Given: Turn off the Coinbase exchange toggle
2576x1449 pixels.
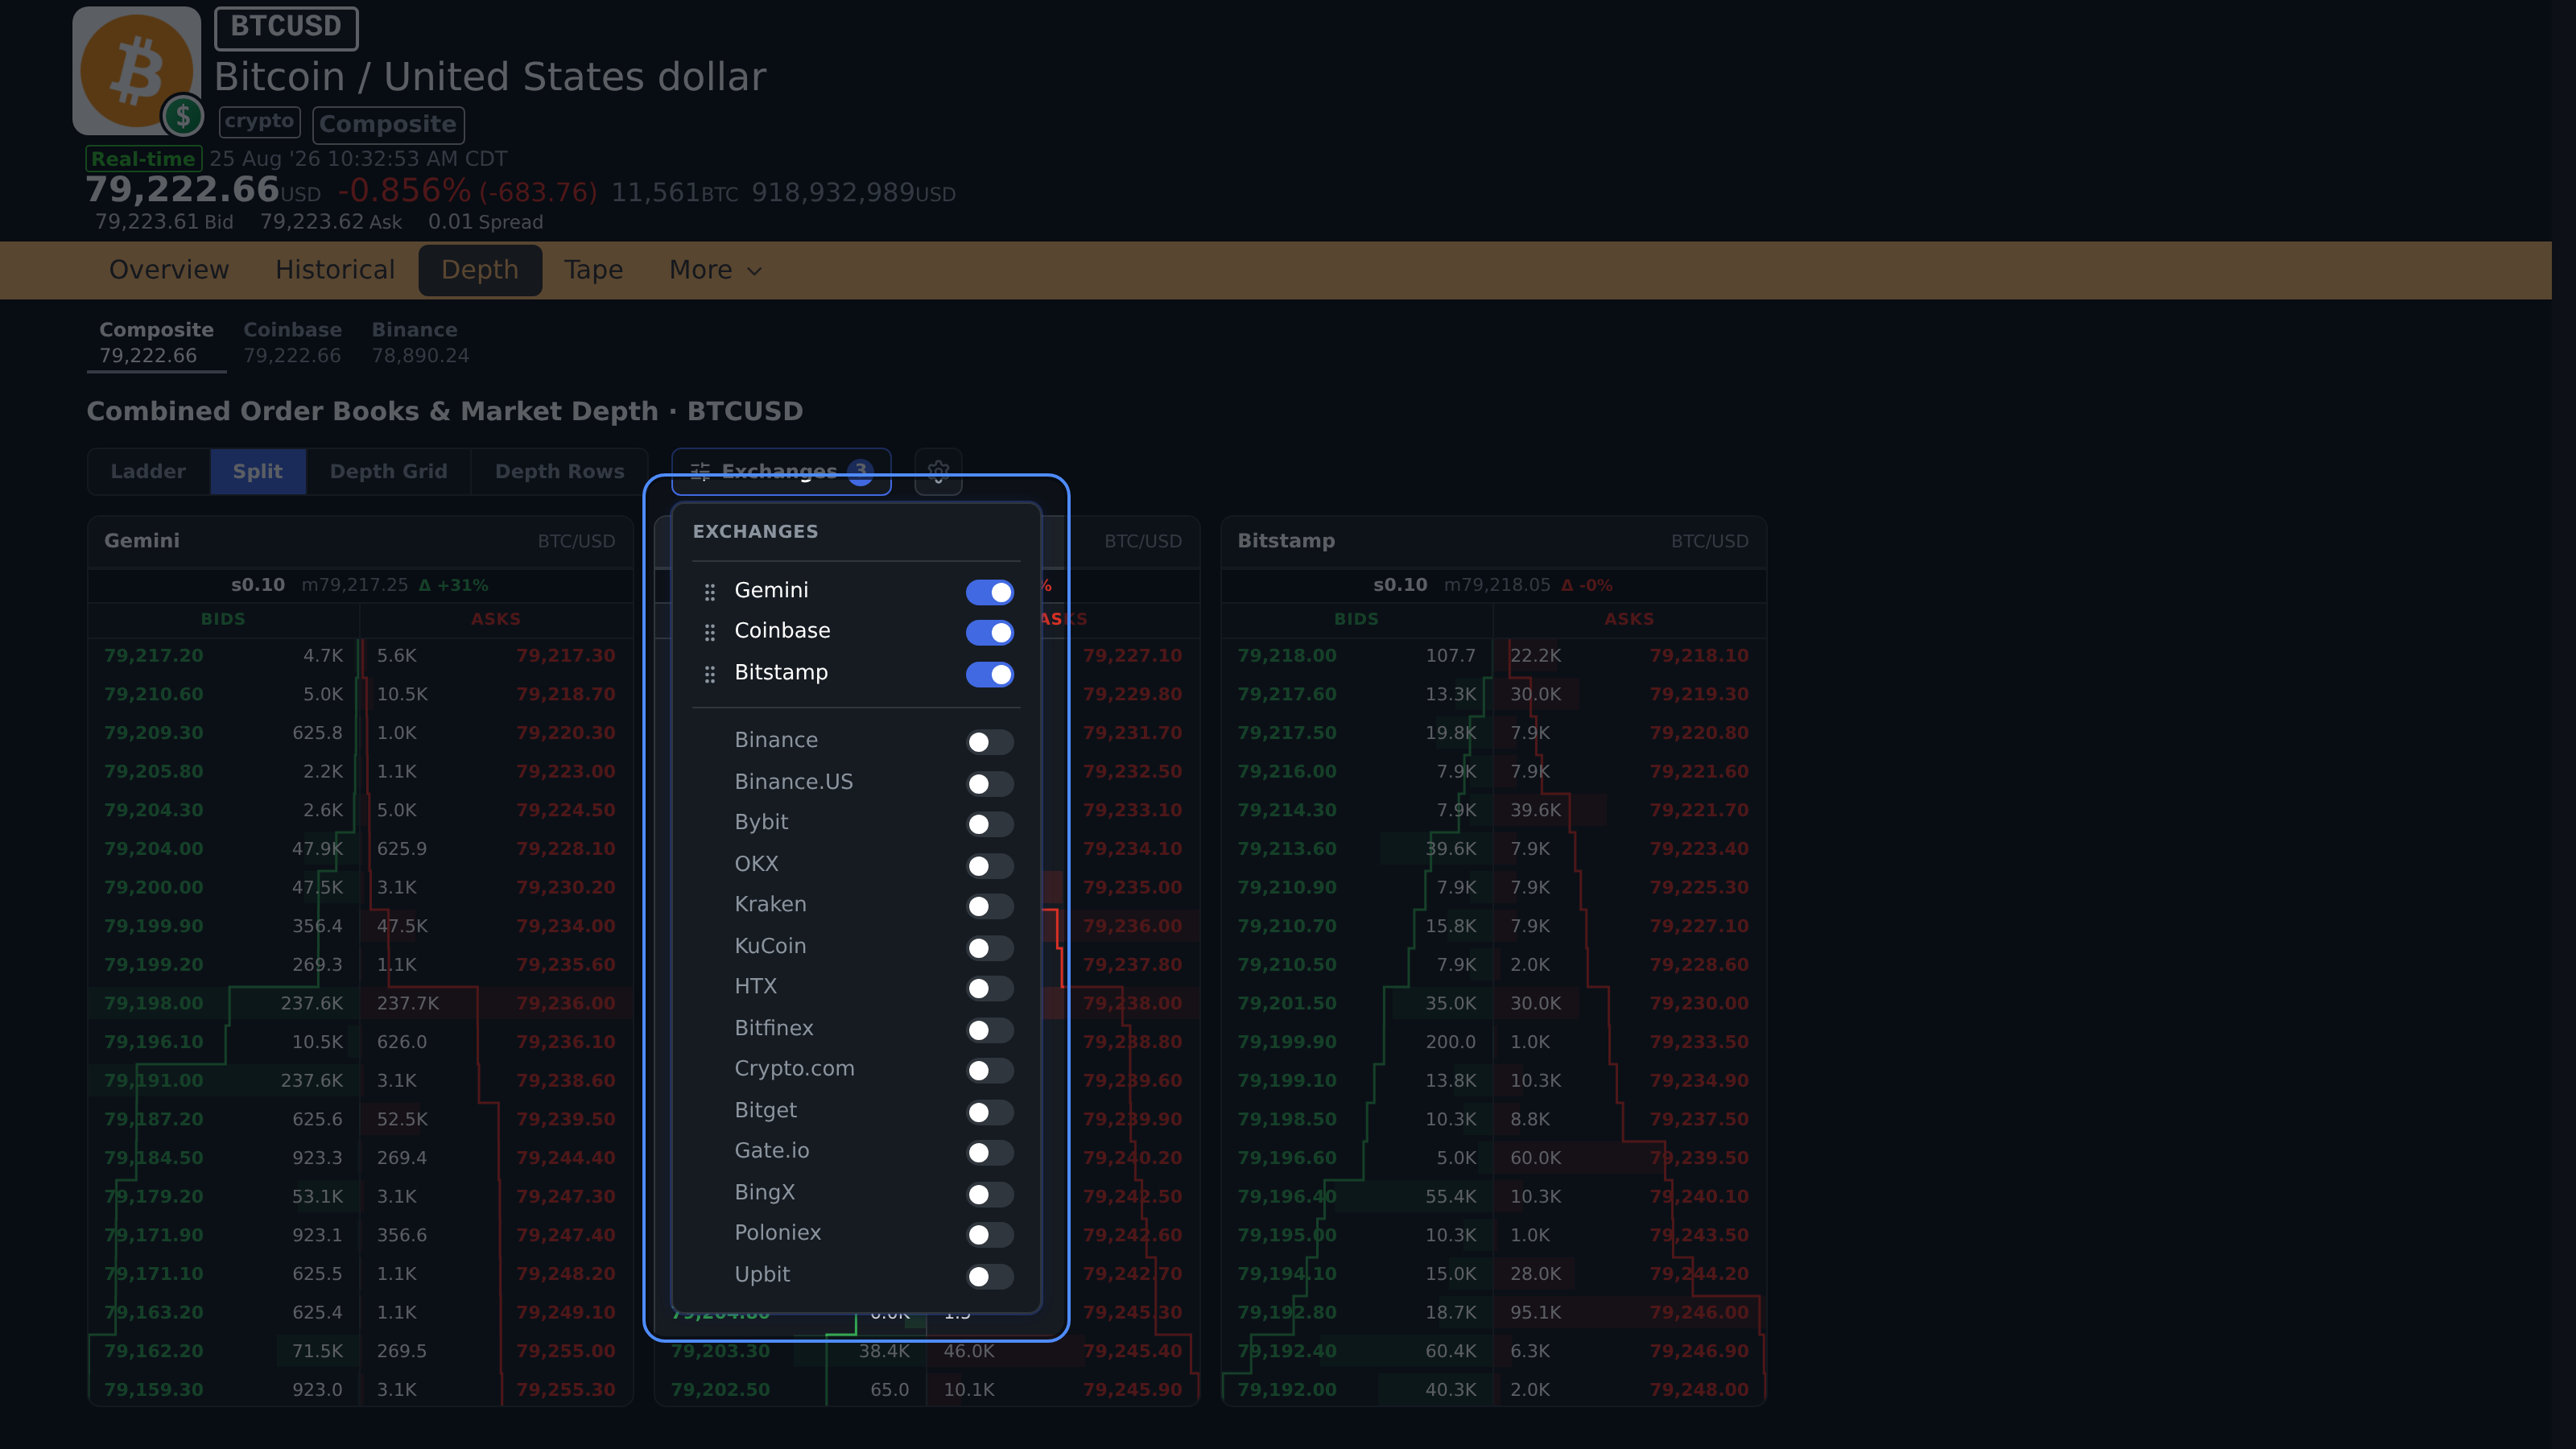Looking at the screenshot, I should click(x=989, y=633).
